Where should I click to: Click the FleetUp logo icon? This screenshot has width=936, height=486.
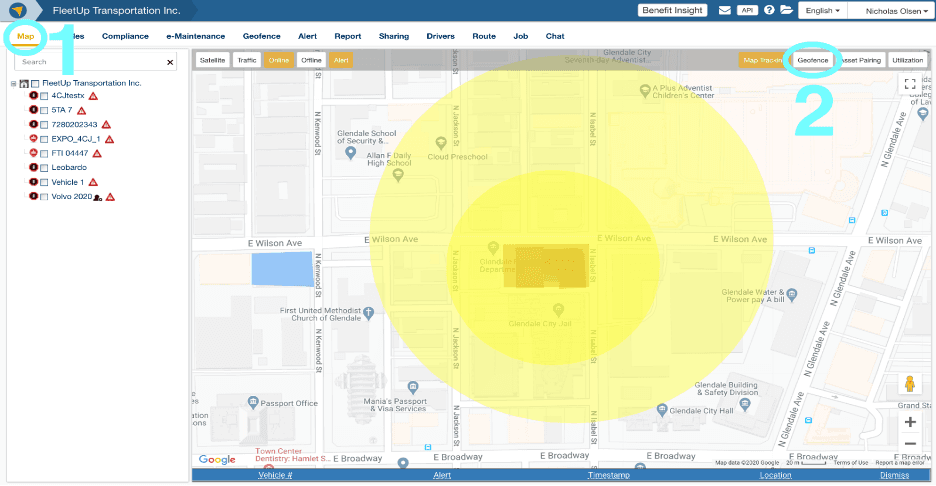click(x=17, y=10)
